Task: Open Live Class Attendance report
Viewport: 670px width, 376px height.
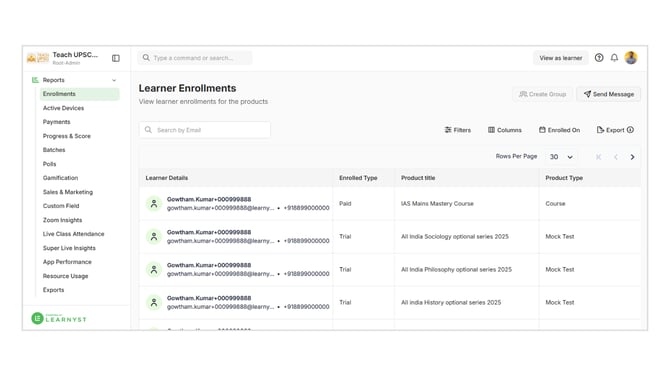Action: pyautogui.click(x=73, y=234)
